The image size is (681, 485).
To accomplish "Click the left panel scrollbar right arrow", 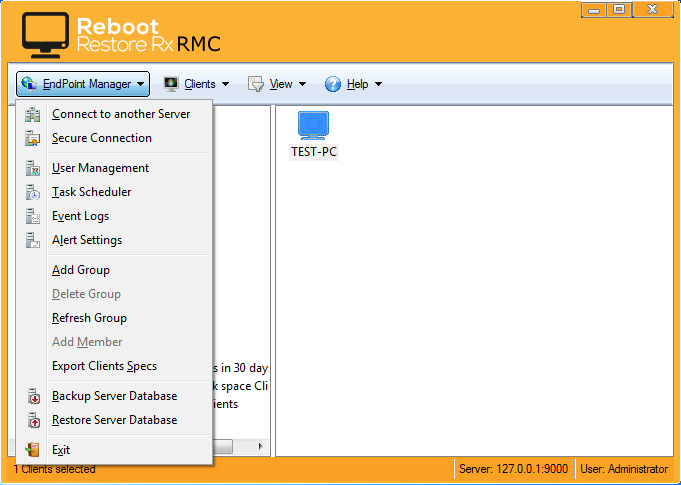I will pyautogui.click(x=260, y=446).
